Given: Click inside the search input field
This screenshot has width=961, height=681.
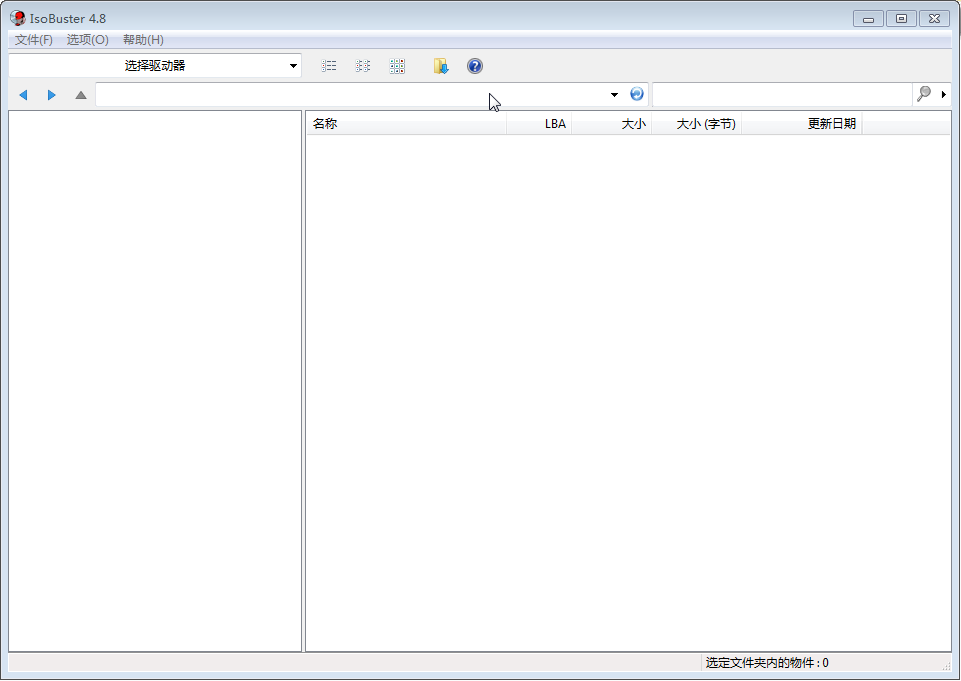Looking at the screenshot, I should click(782, 94).
